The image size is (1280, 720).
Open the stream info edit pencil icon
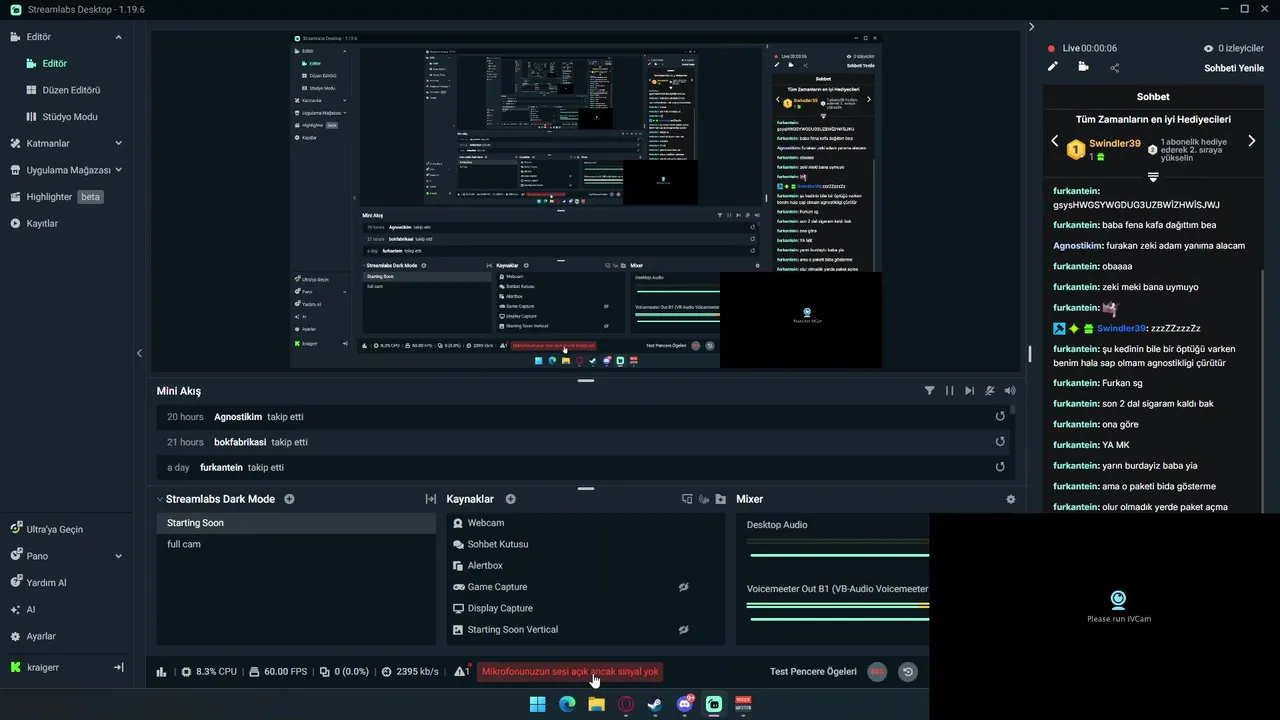coord(1052,67)
